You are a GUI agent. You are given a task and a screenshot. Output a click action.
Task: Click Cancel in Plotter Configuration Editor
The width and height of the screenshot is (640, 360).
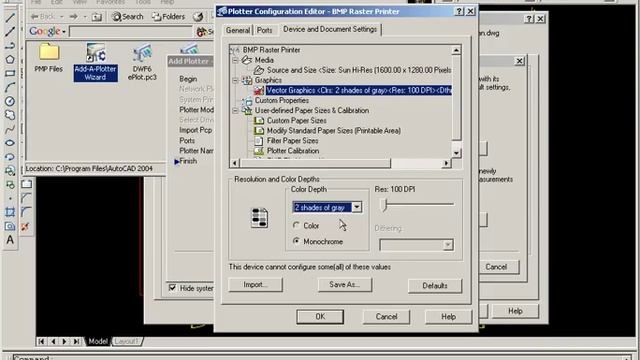point(386,317)
